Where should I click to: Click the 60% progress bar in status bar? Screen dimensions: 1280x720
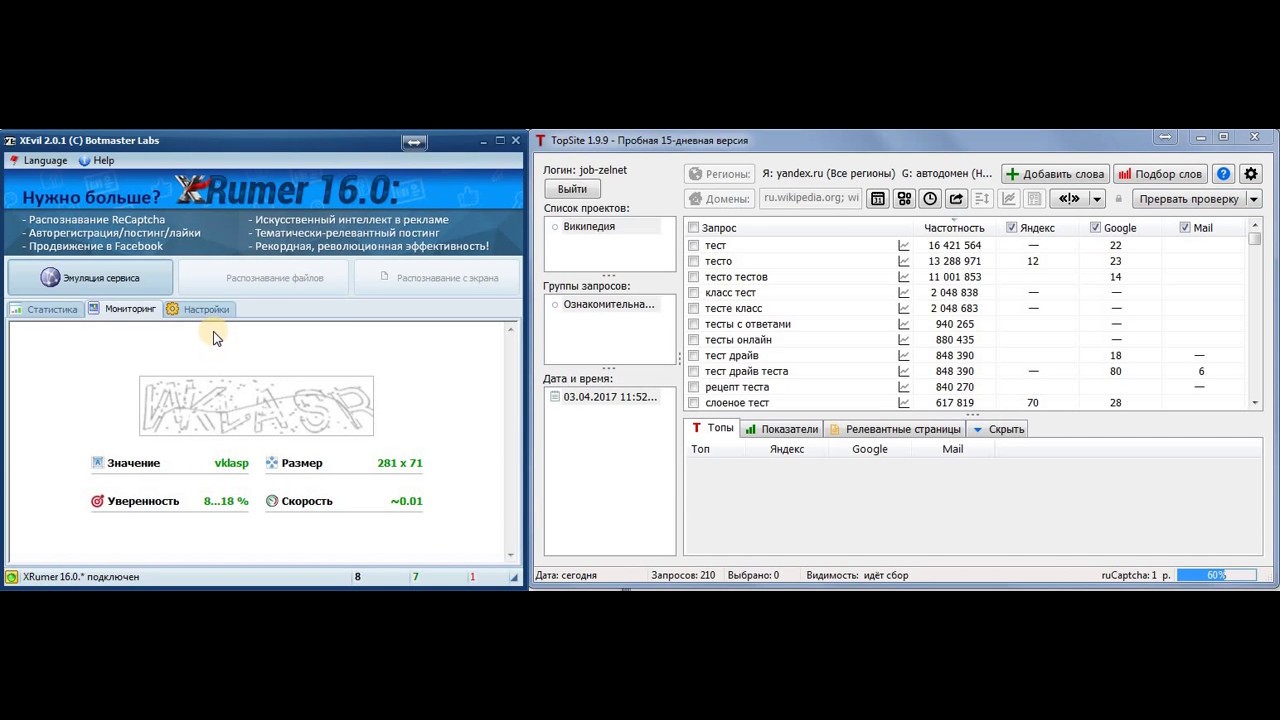[1216, 575]
